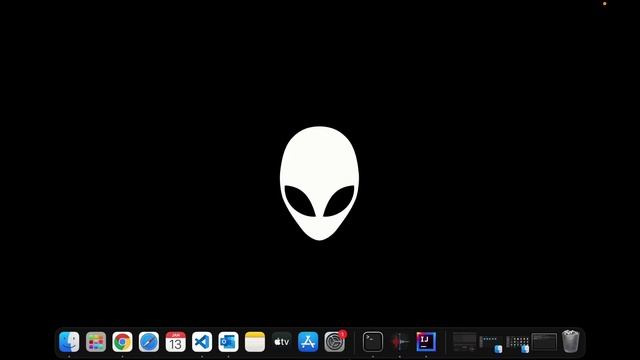Restore the first minimized window thumbnail
This screenshot has height=360, width=640.
pyautogui.click(x=464, y=342)
